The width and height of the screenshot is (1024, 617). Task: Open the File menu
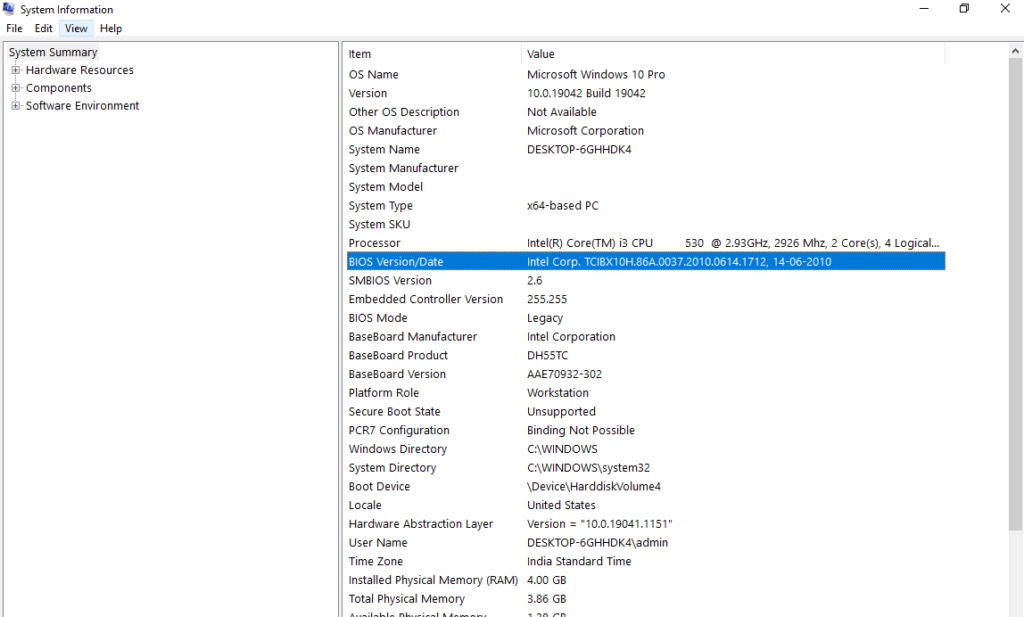click(14, 29)
